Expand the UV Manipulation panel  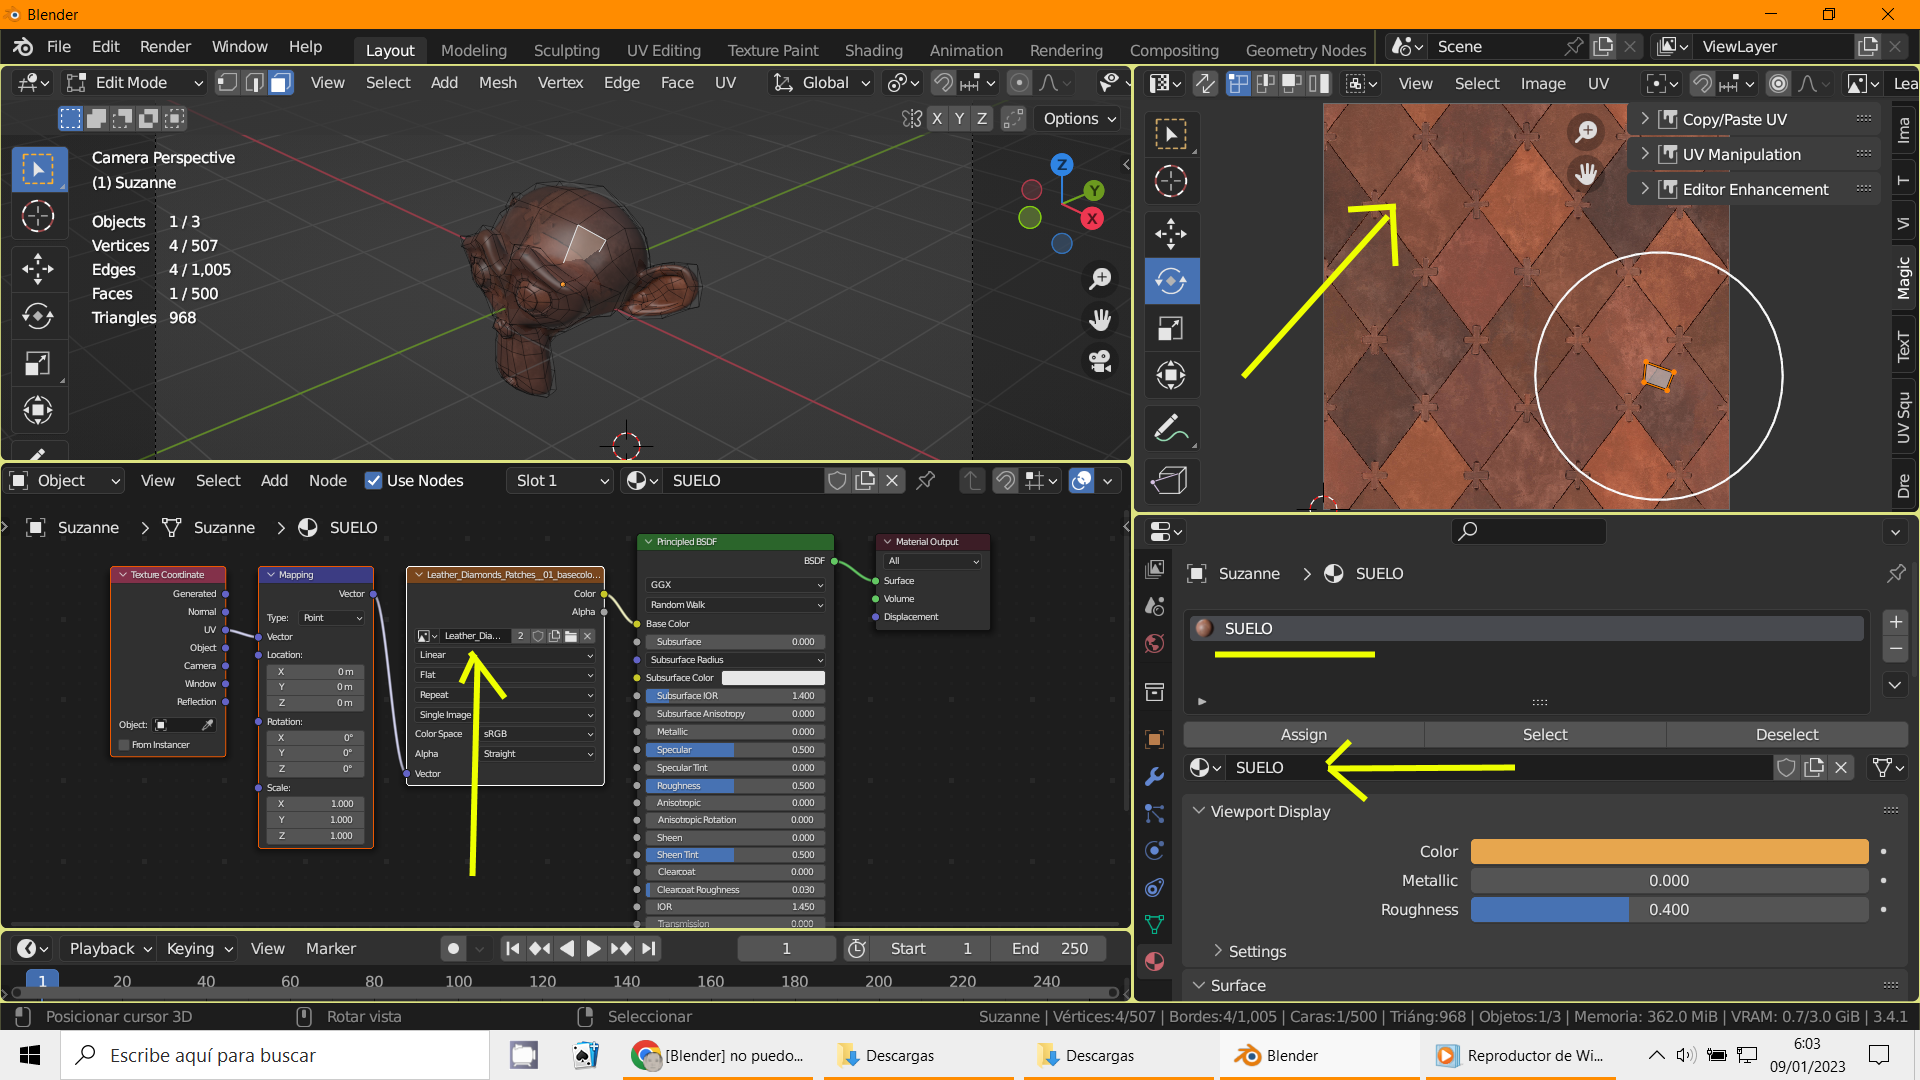[x=1741, y=154]
